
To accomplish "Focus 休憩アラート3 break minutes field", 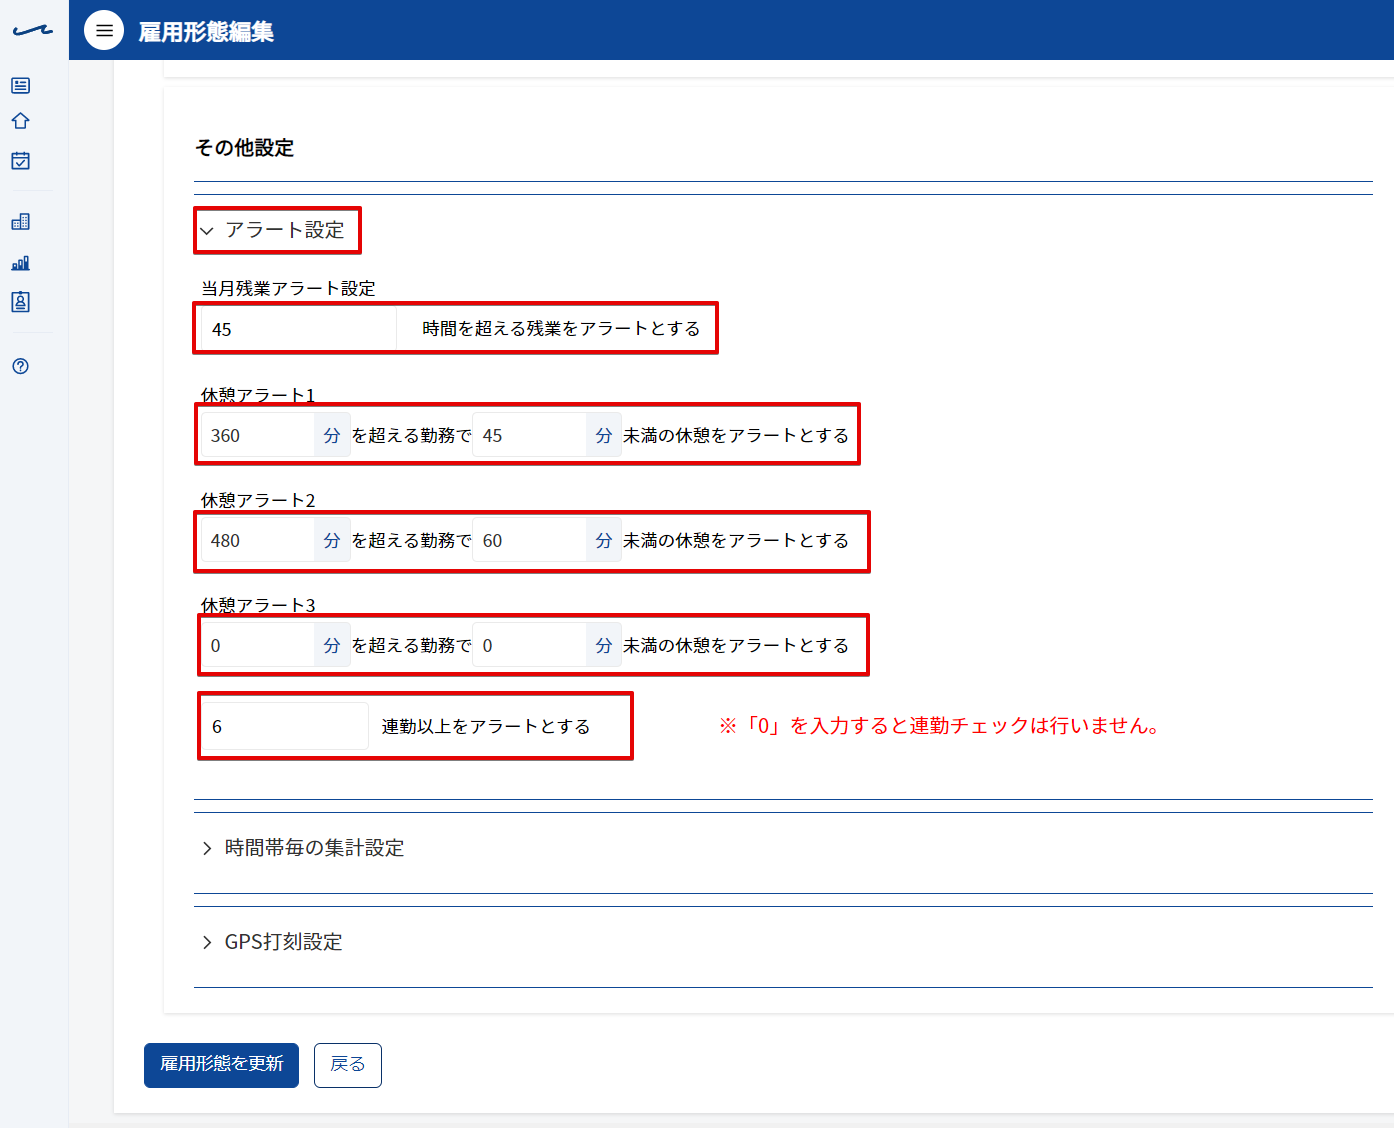I will 530,645.
